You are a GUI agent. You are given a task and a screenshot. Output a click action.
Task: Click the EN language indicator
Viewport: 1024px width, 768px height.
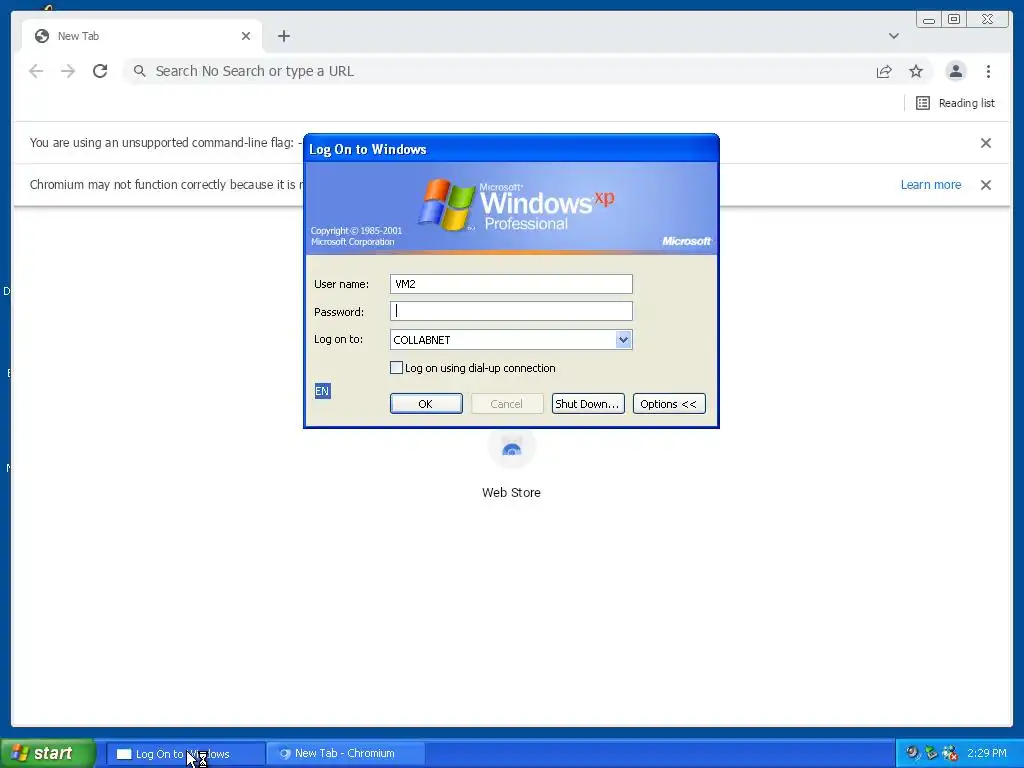point(323,391)
